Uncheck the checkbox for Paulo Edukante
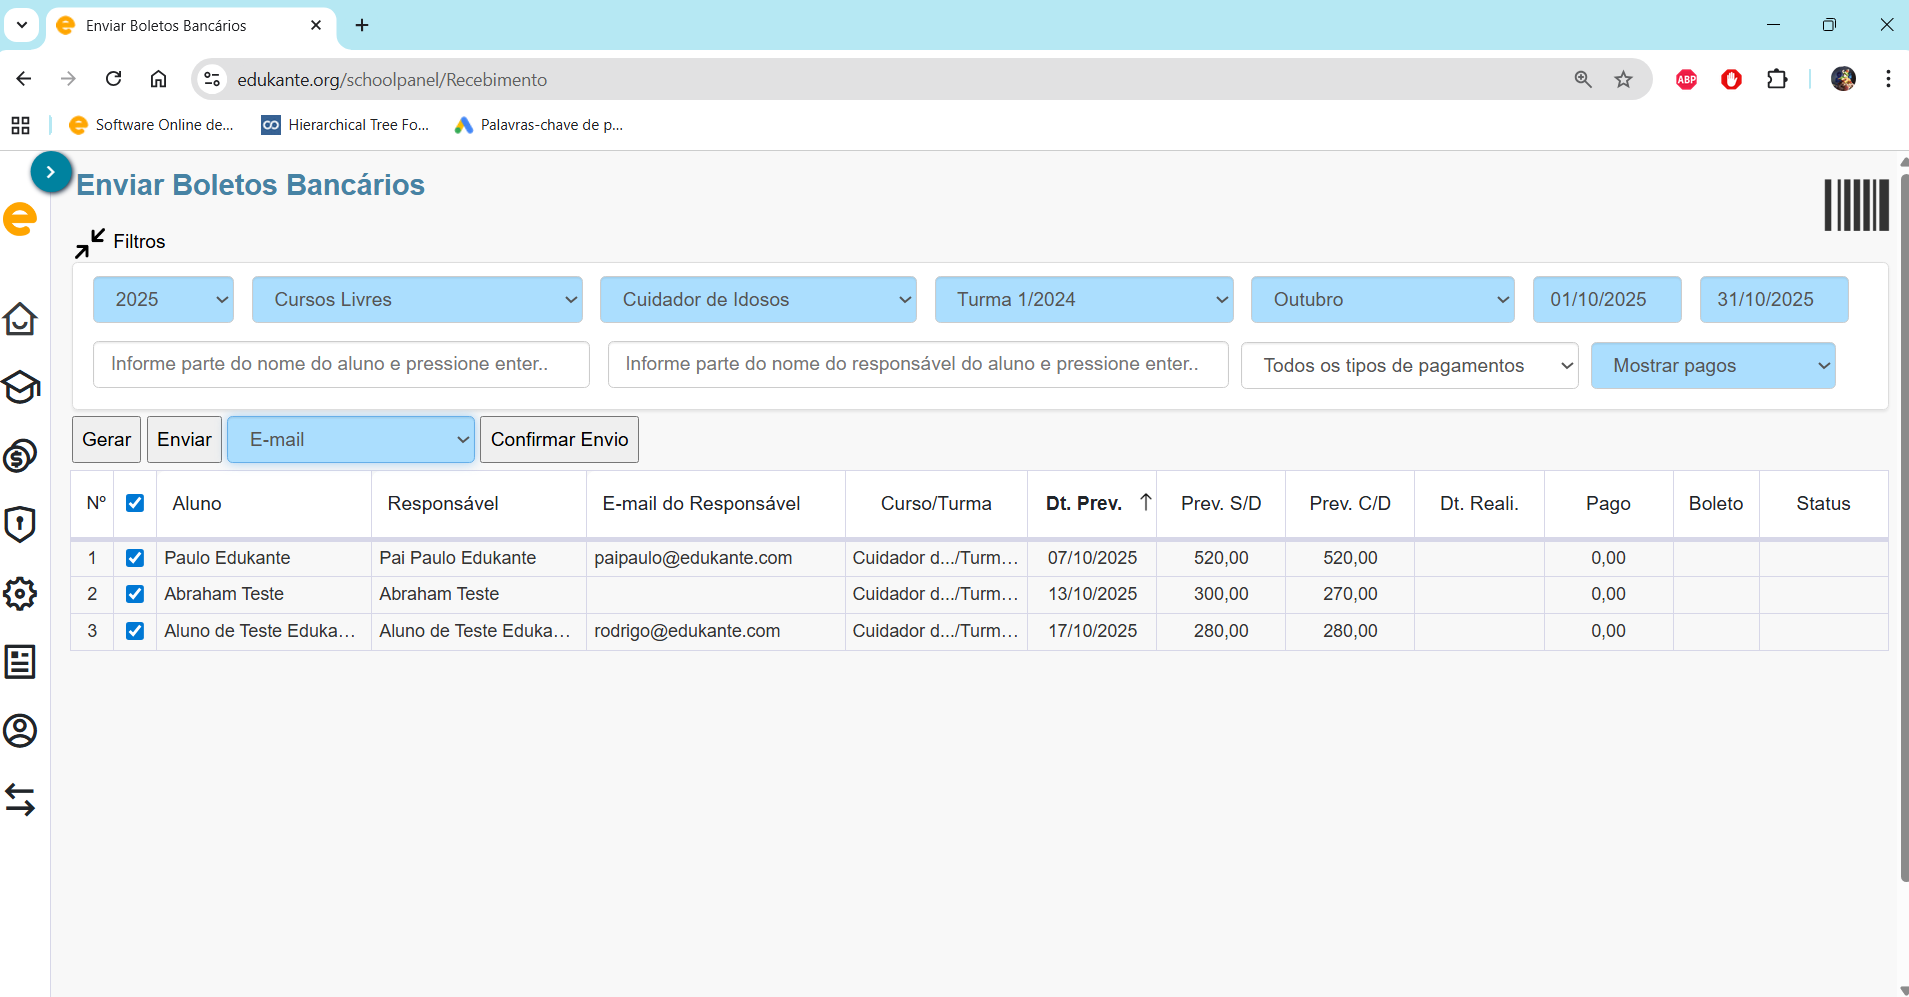The image size is (1909, 997). point(135,558)
